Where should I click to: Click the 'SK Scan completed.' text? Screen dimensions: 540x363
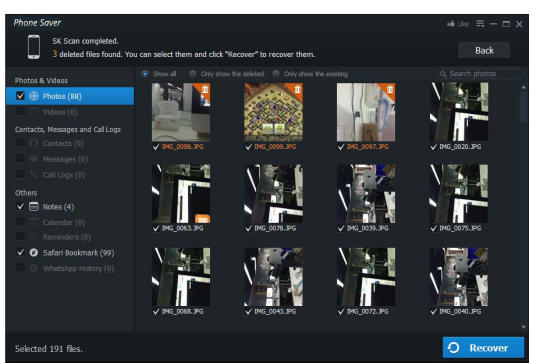pos(85,41)
